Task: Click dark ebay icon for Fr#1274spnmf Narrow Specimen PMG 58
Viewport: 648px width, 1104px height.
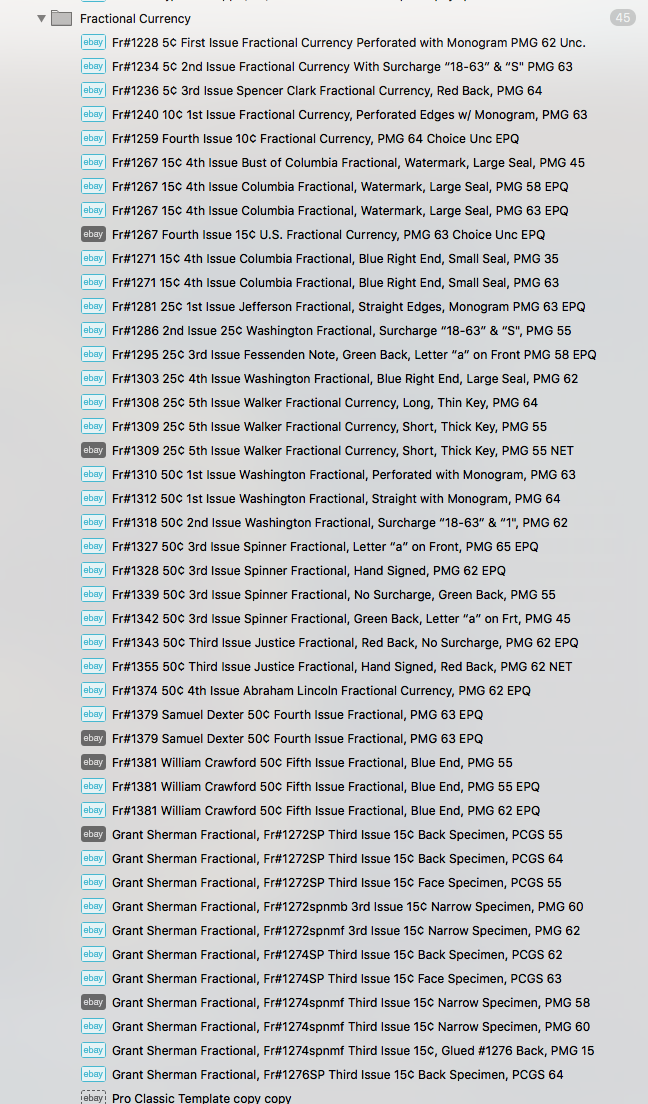Action: [x=93, y=1002]
